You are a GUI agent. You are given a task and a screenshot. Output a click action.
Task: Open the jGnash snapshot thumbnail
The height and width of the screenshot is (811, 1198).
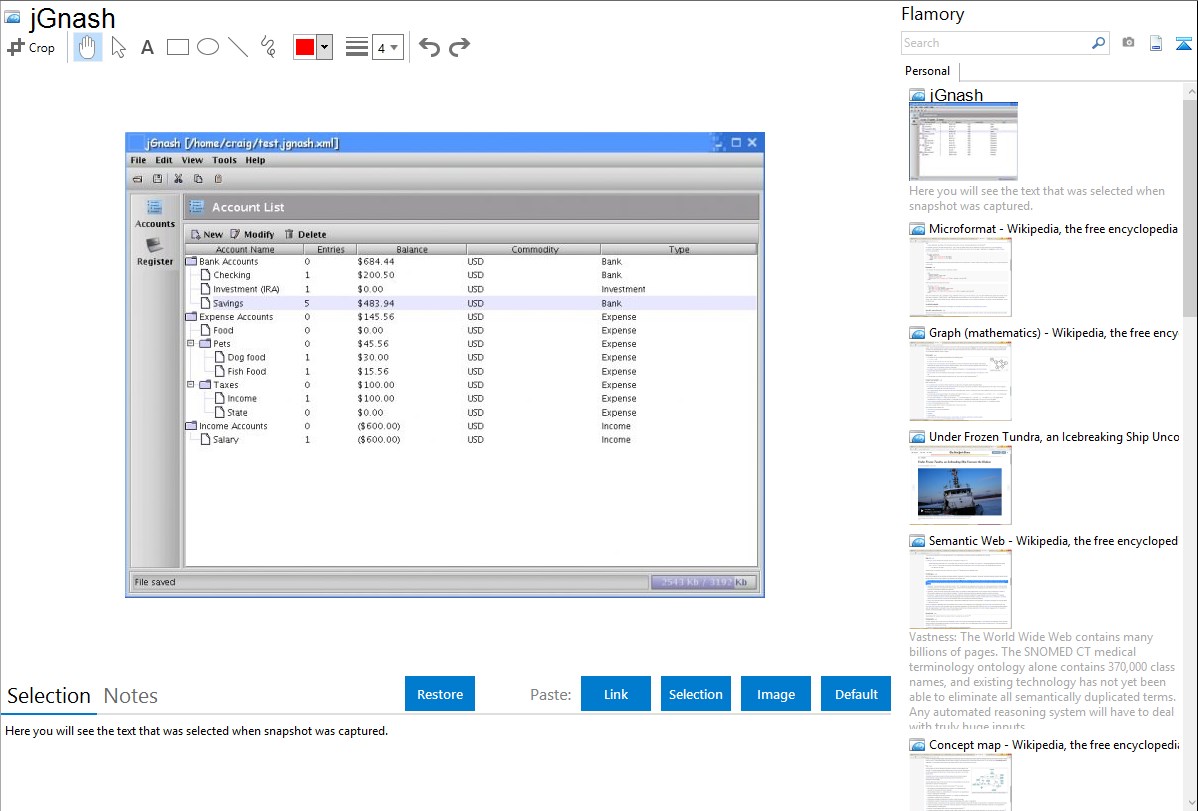[963, 142]
